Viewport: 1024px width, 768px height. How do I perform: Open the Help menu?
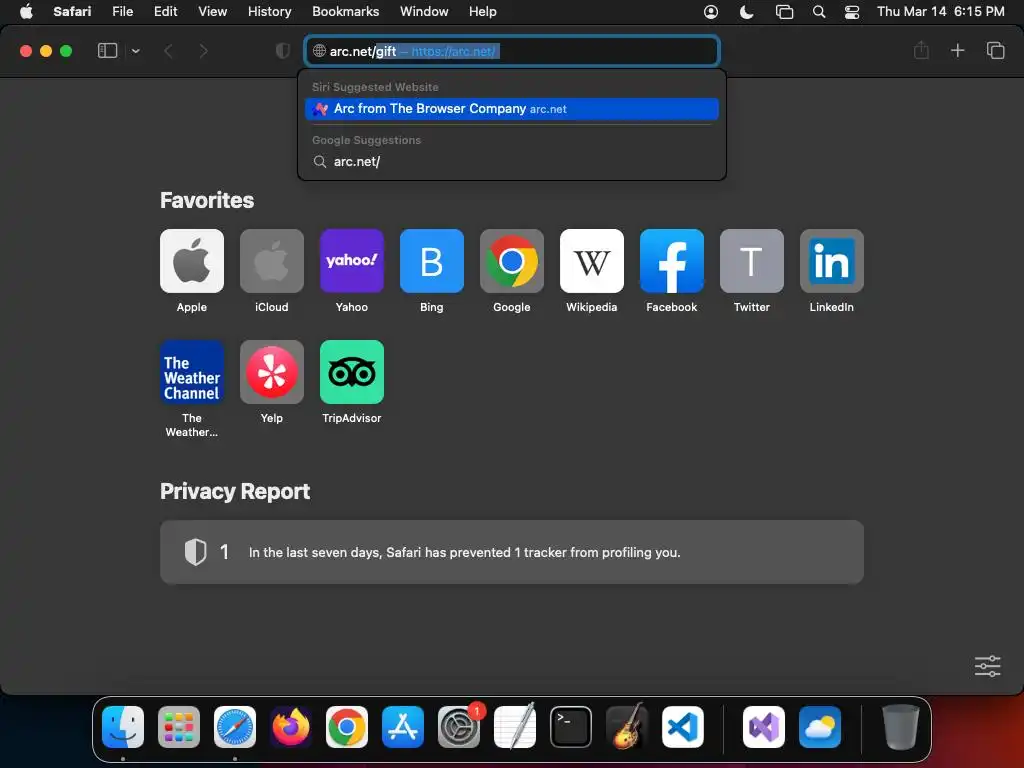(483, 12)
